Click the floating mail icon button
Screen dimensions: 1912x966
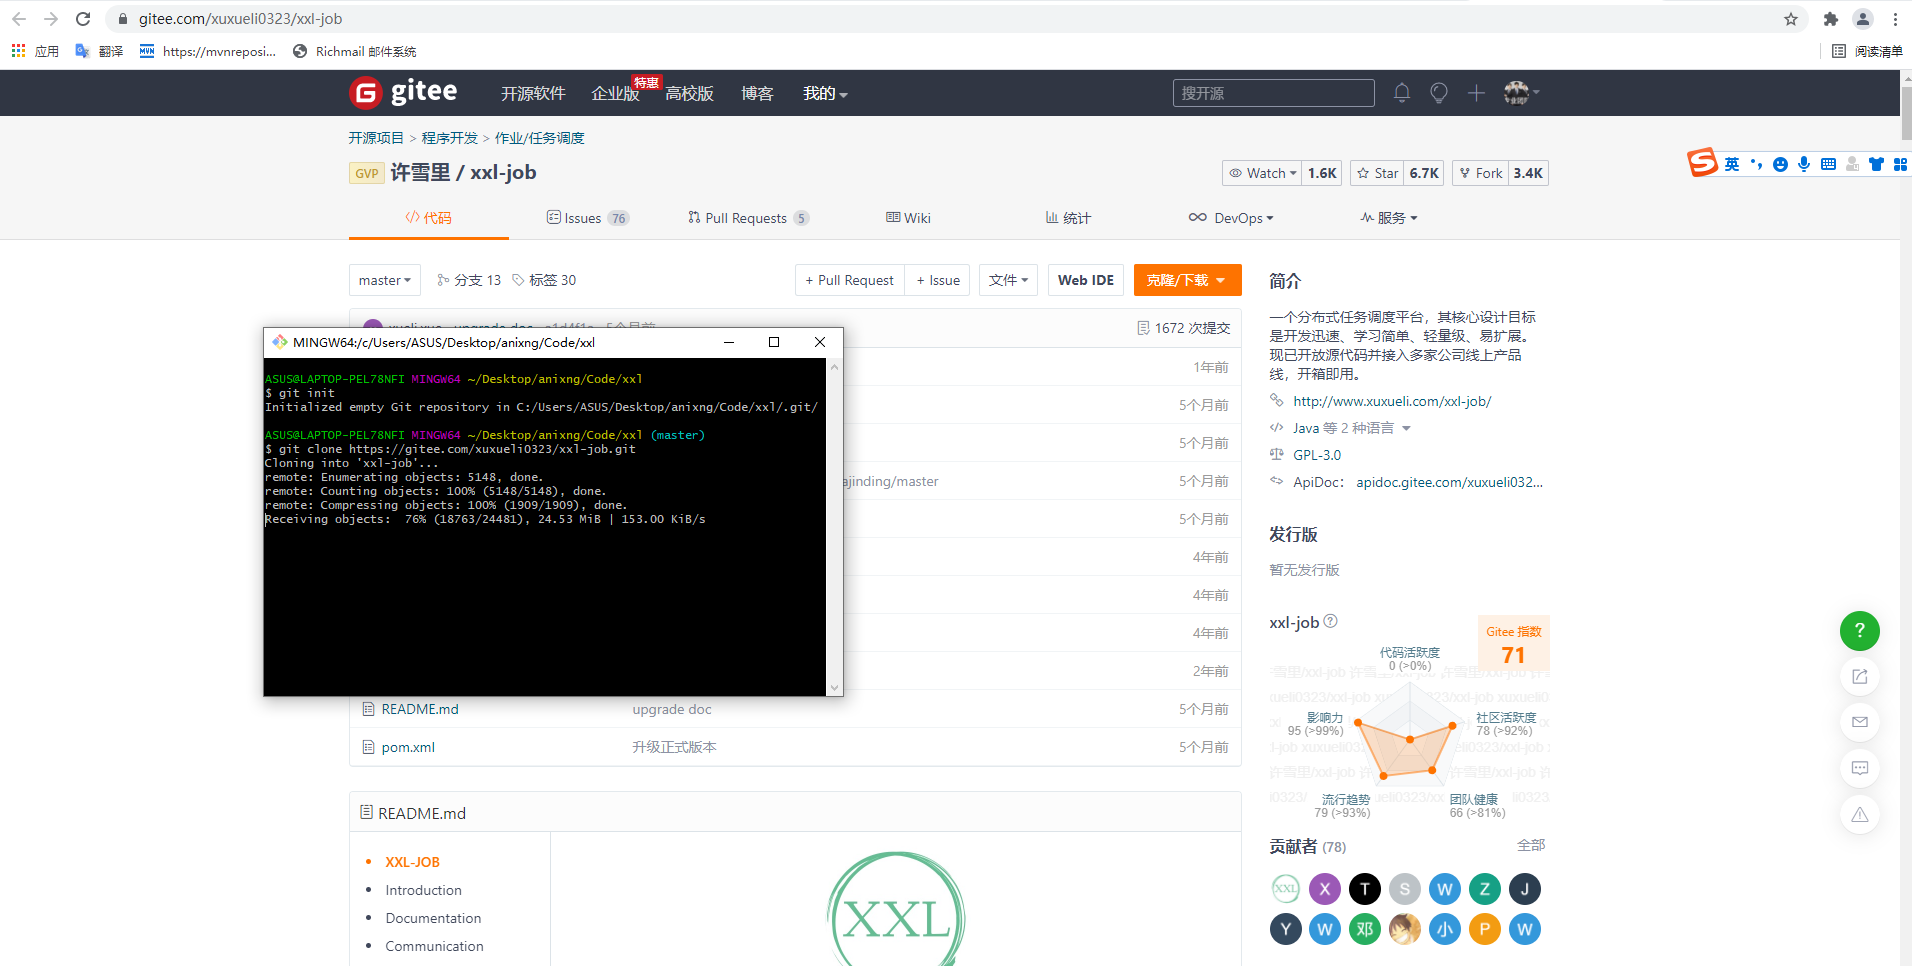pyautogui.click(x=1859, y=722)
